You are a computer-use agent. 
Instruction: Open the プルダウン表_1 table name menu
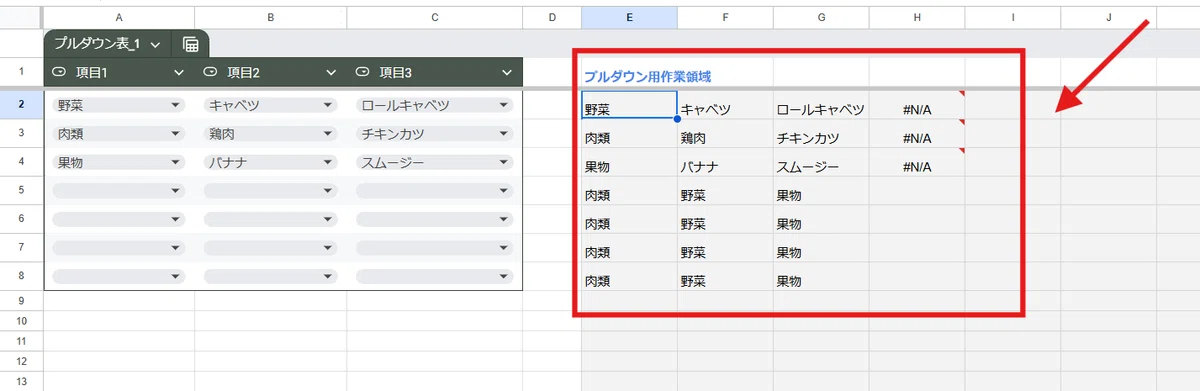click(155, 45)
